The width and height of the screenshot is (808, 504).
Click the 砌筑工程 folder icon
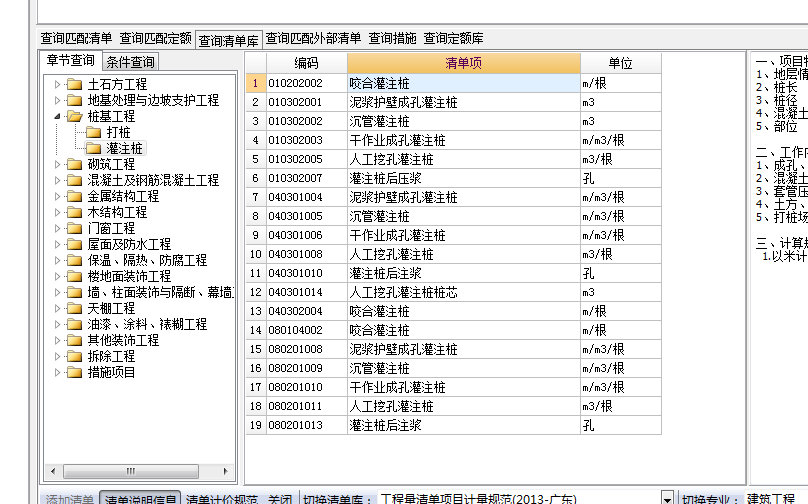click(74, 164)
